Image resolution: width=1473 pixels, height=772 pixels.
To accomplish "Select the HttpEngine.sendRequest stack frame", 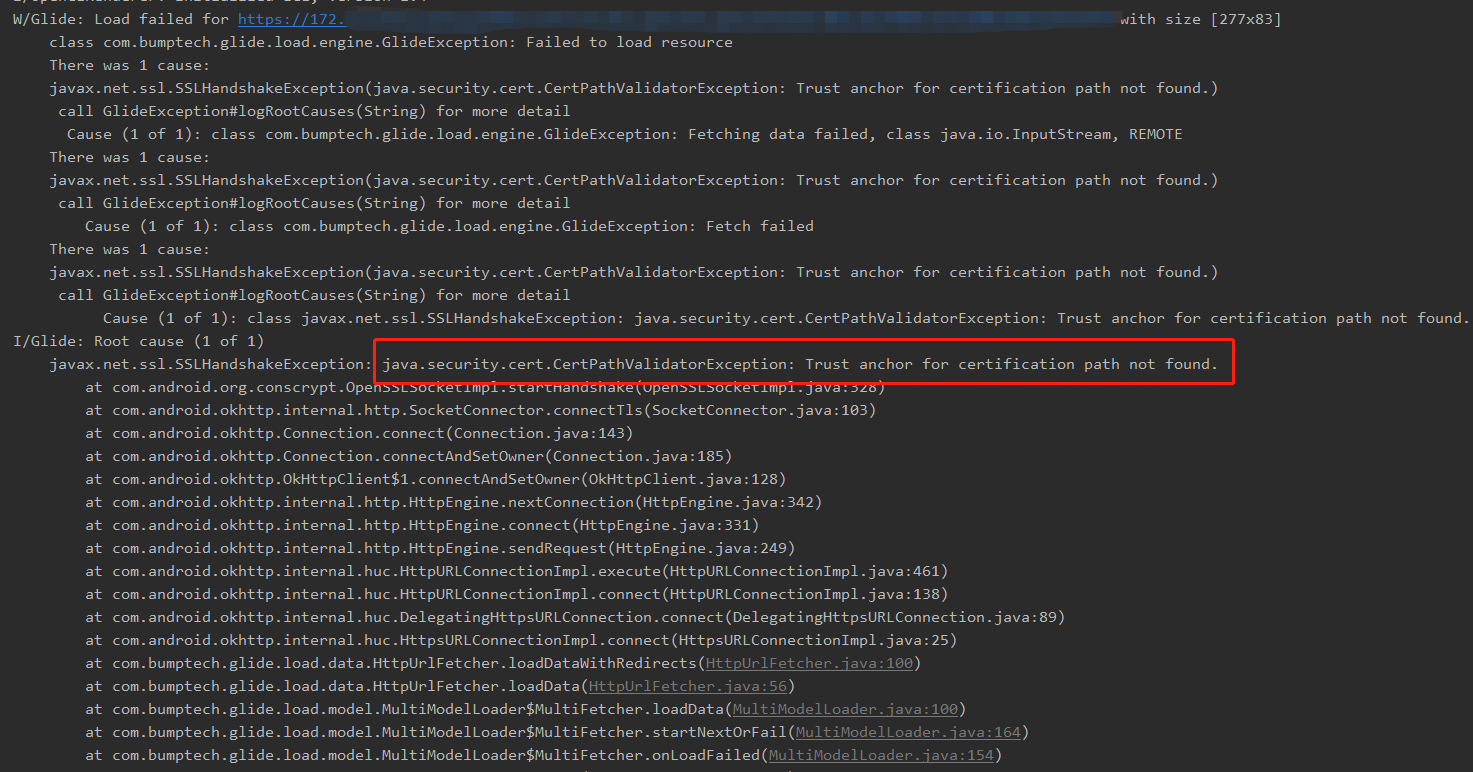I will pyautogui.click(x=440, y=548).
